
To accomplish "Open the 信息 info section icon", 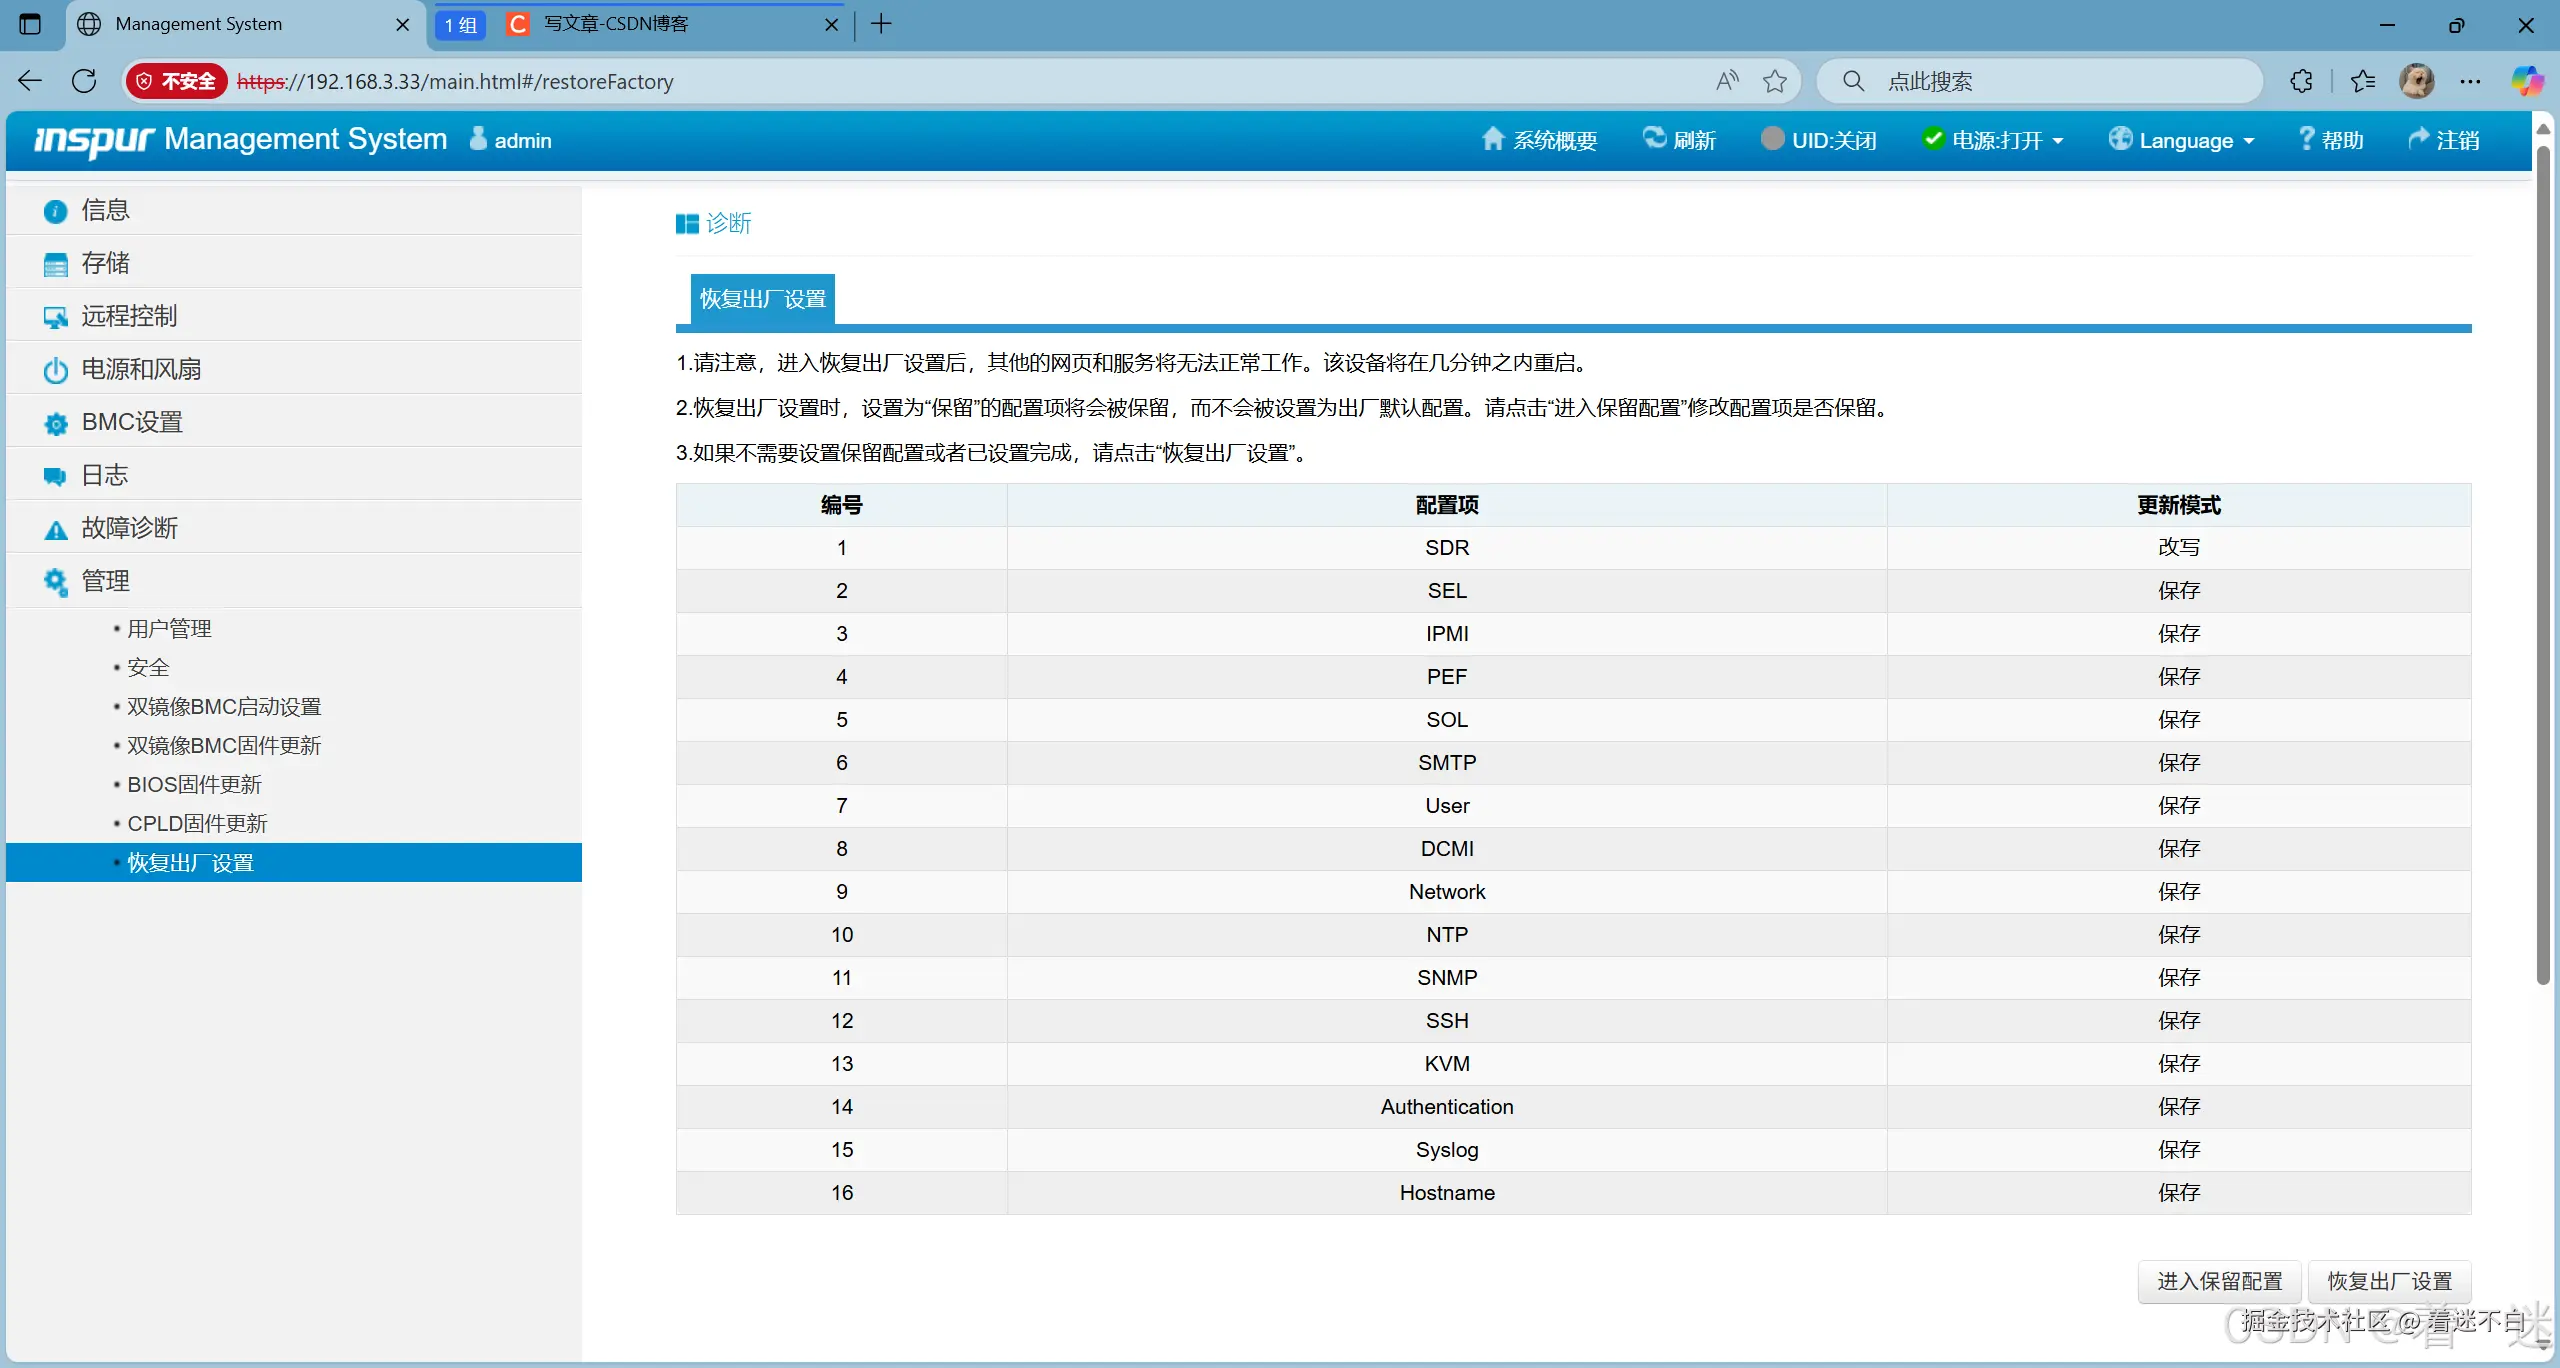I will (55, 211).
